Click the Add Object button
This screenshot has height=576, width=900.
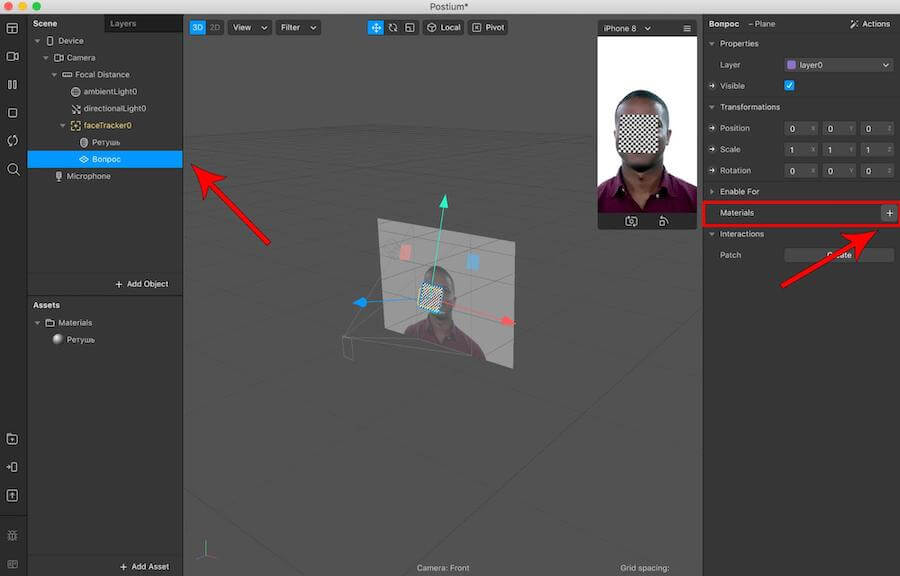click(141, 284)
